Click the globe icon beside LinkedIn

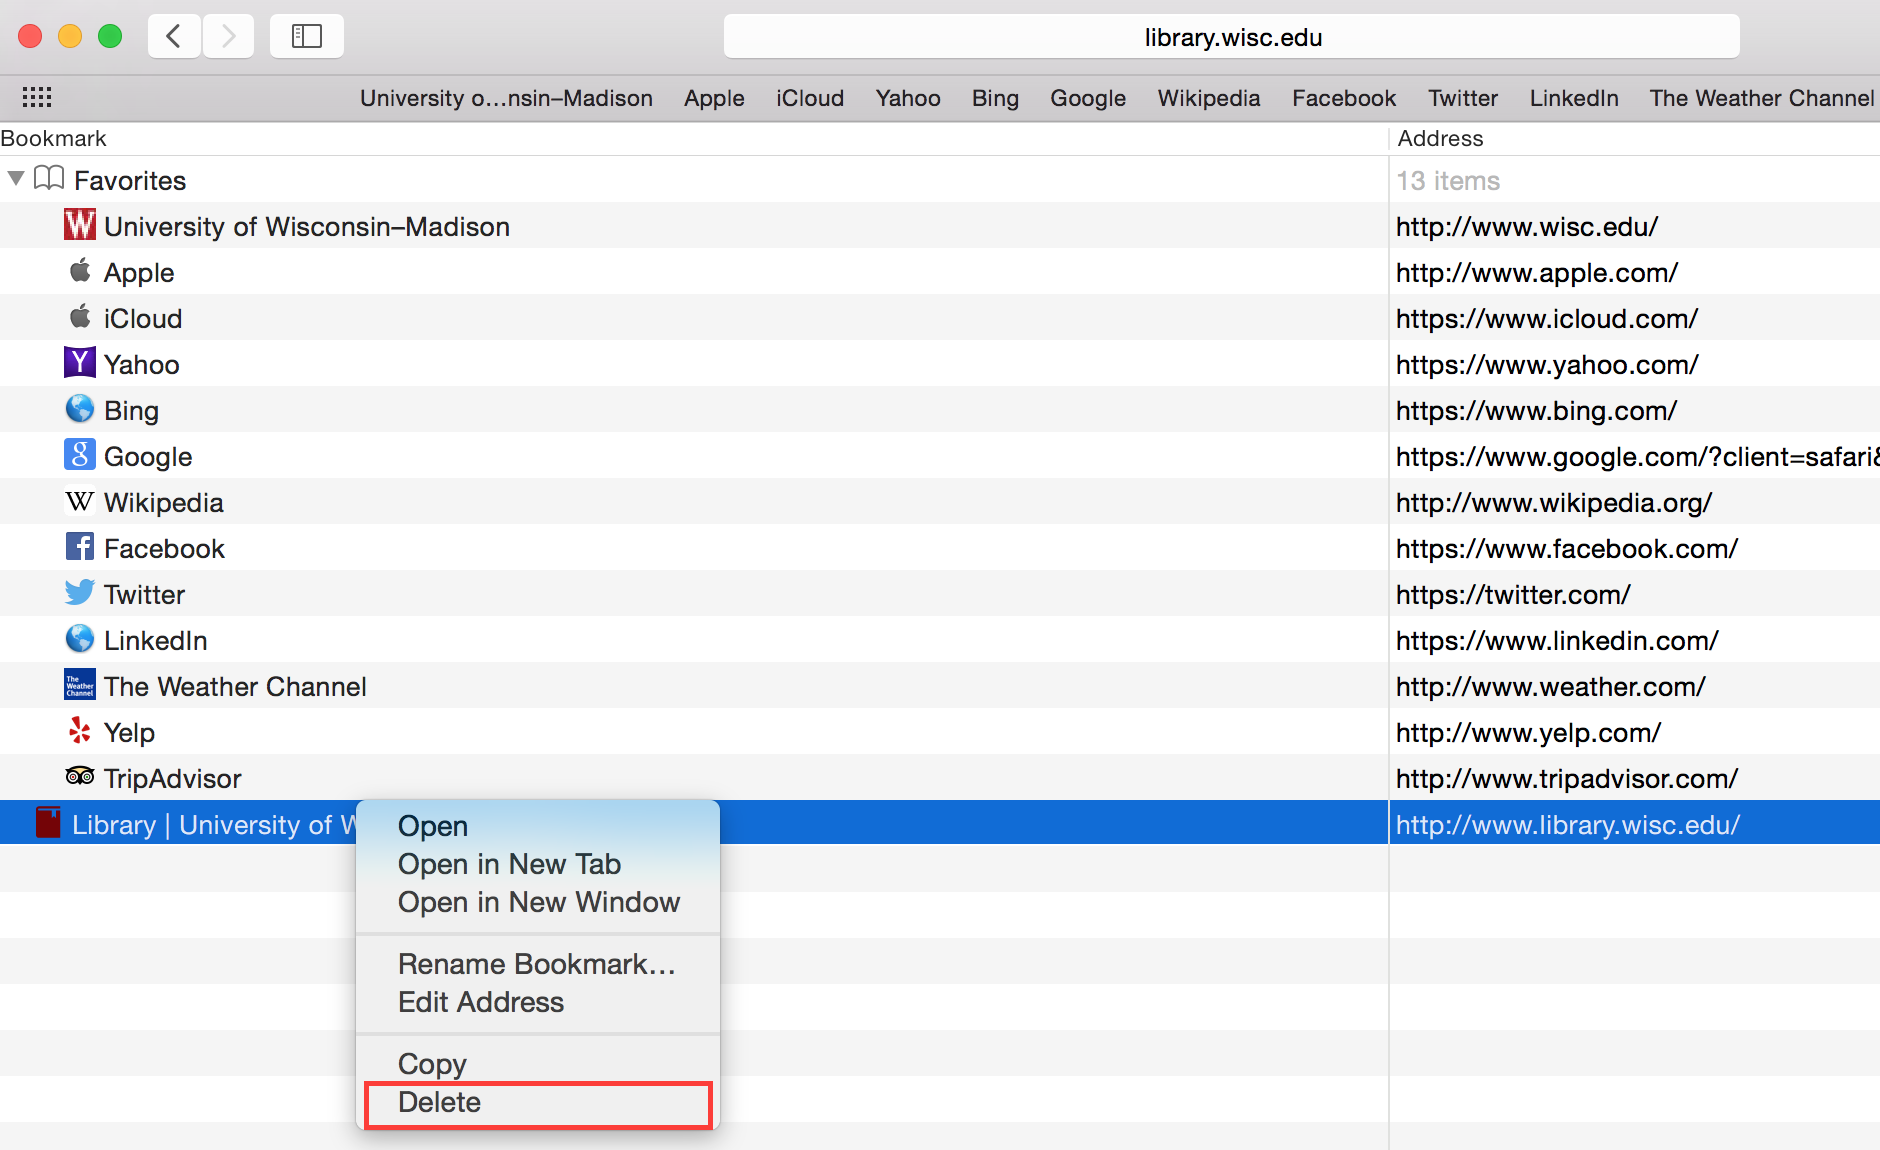coord(80,639)
